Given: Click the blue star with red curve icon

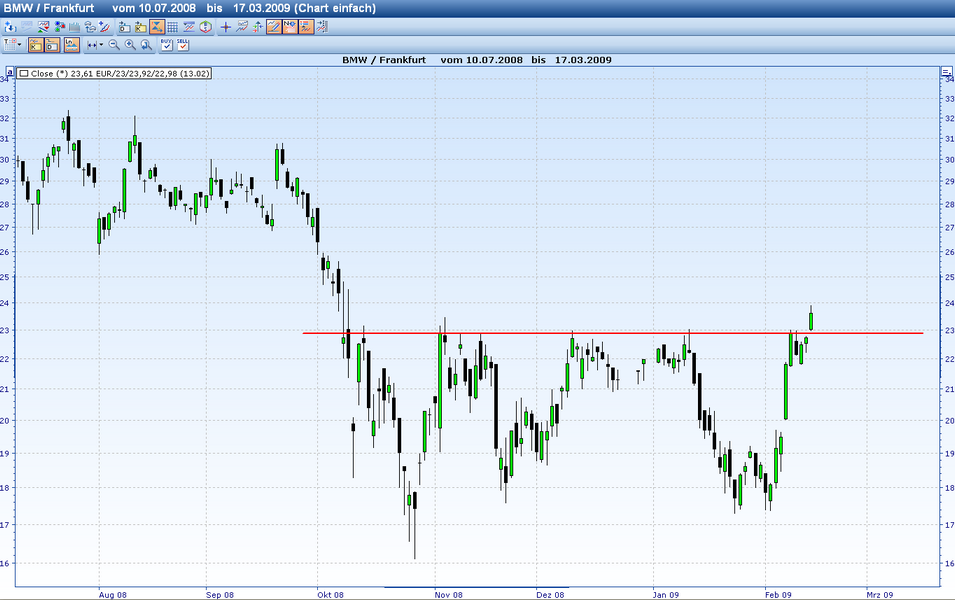Looking at the screenshot, I should pos(105,27).
